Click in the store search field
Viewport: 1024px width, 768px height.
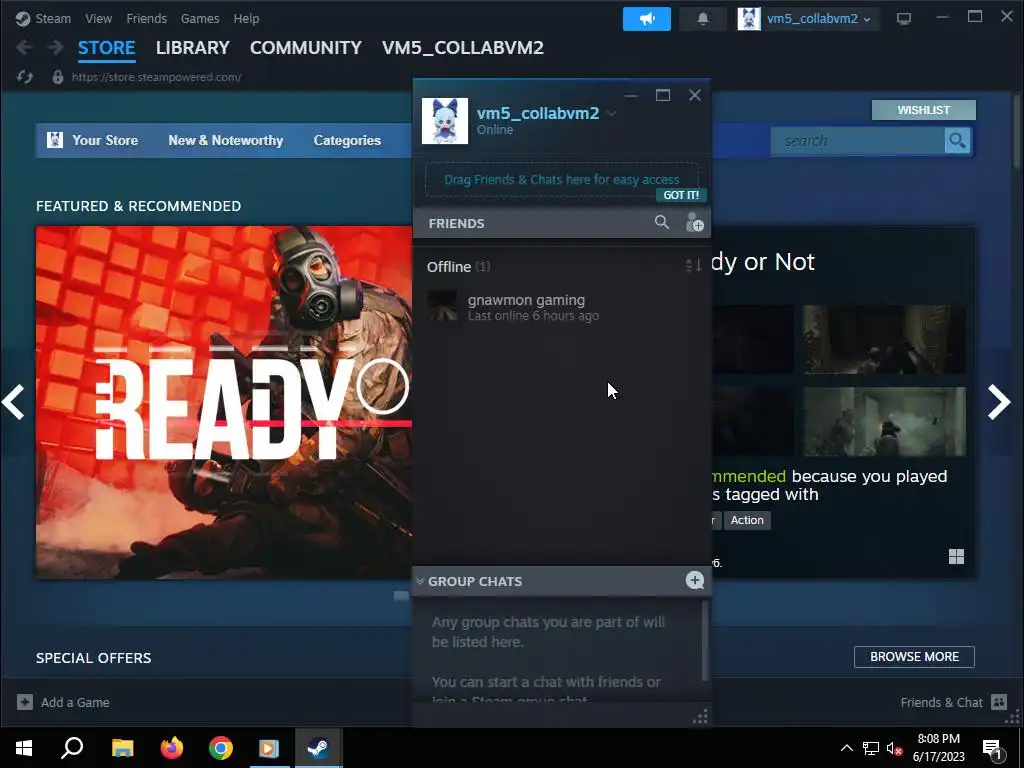click(857, 140)
